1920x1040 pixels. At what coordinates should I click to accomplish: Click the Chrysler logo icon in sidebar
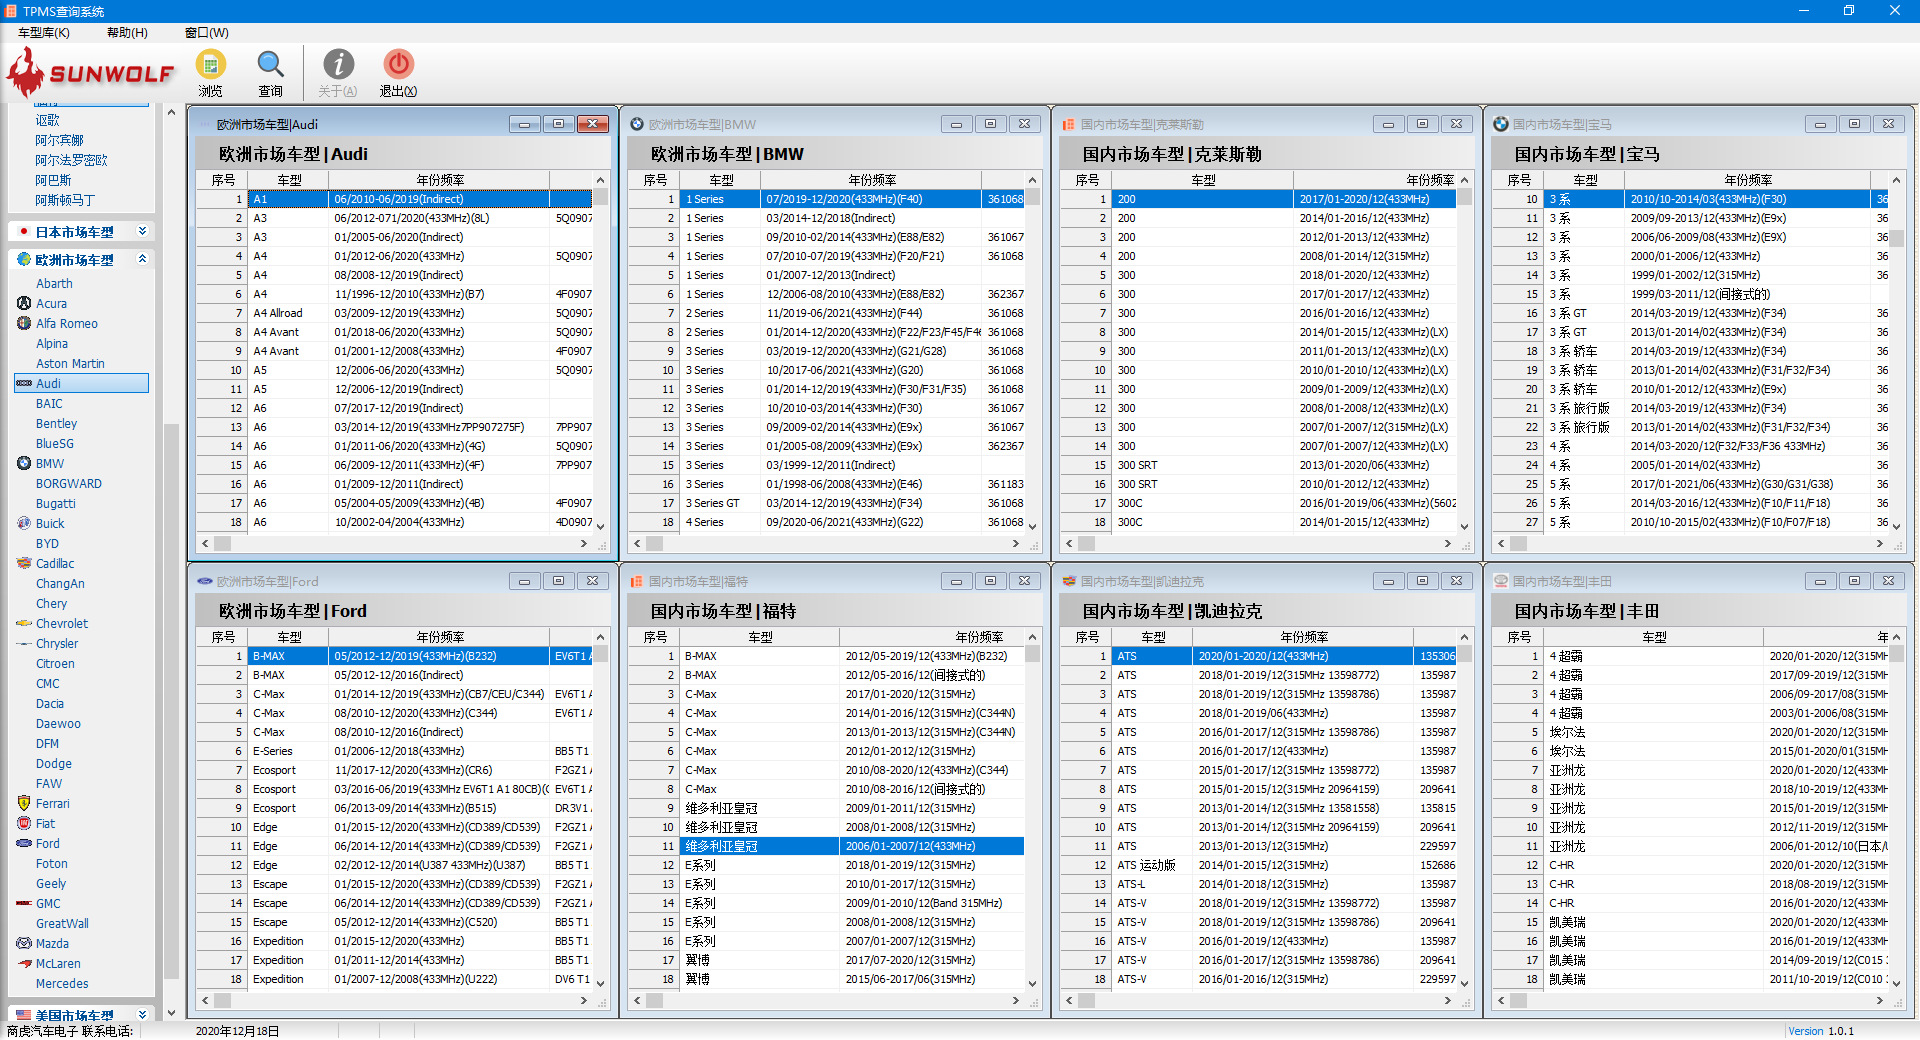coord(24,643)
